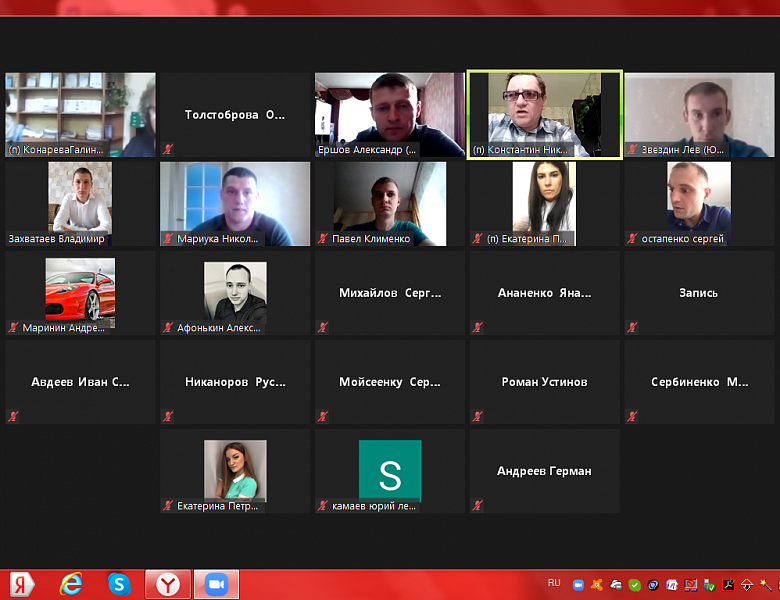Viewport: 780px width, 600px height.
Task: Select Захватаев Владимир's video tile
Action: click(x=80, y=204)
